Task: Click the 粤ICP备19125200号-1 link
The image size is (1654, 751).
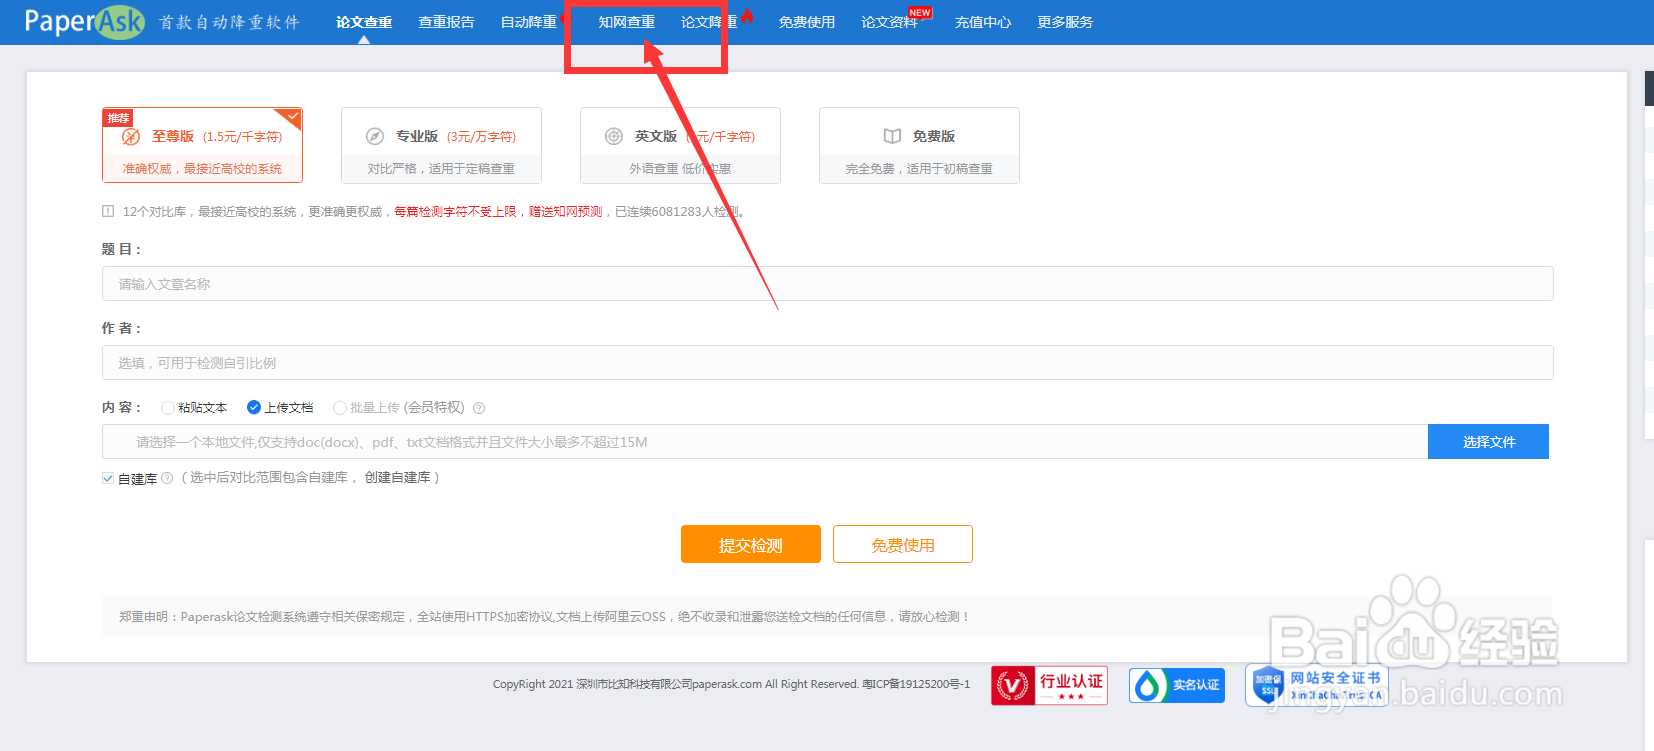Action: 916,684
